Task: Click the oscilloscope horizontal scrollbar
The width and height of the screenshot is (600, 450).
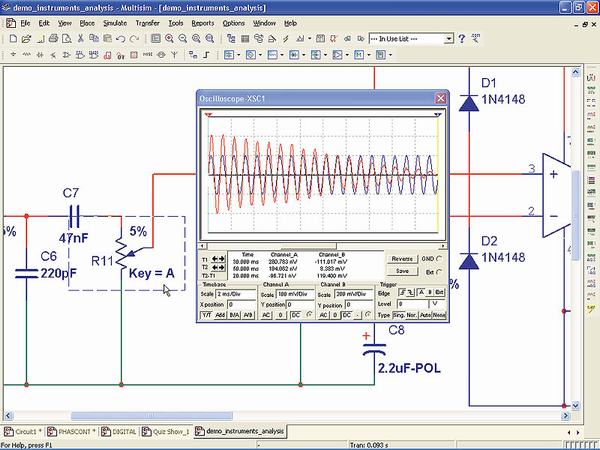Action: [320, 243]
